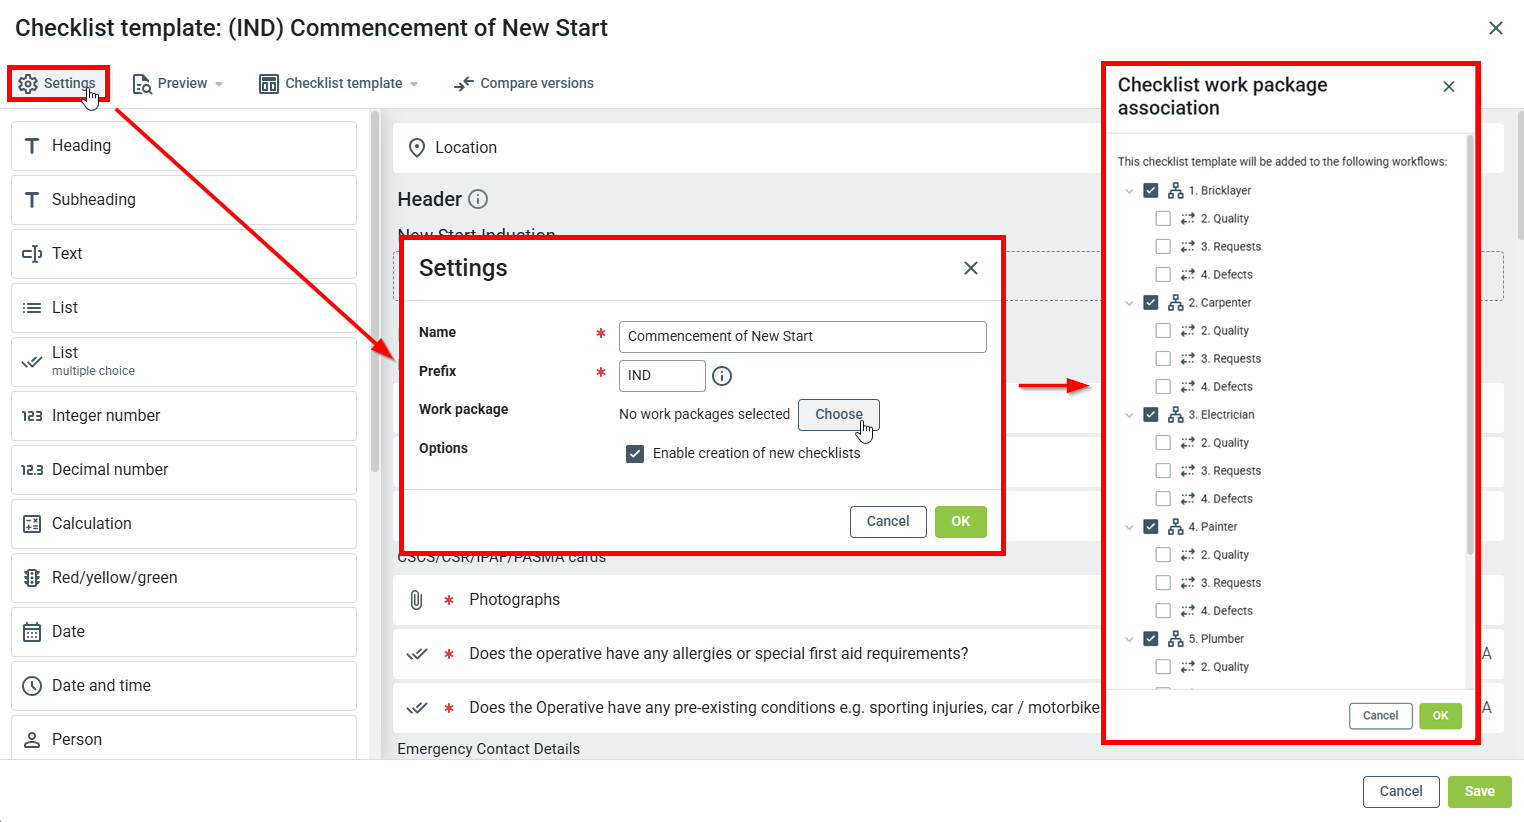Click Choose to select work packages
Image resolution: width=1524 pixels, height=822 pixels.
(x=838, y=414)
